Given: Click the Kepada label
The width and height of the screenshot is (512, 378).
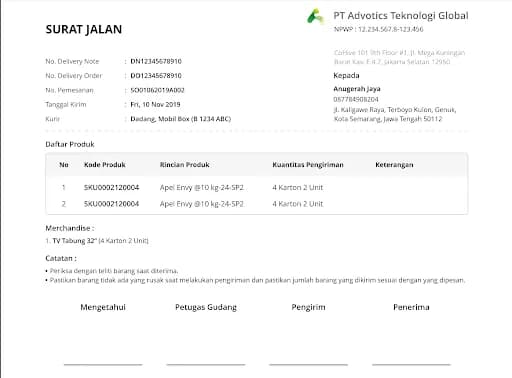Looking at the screenshot, I should 346,76.
